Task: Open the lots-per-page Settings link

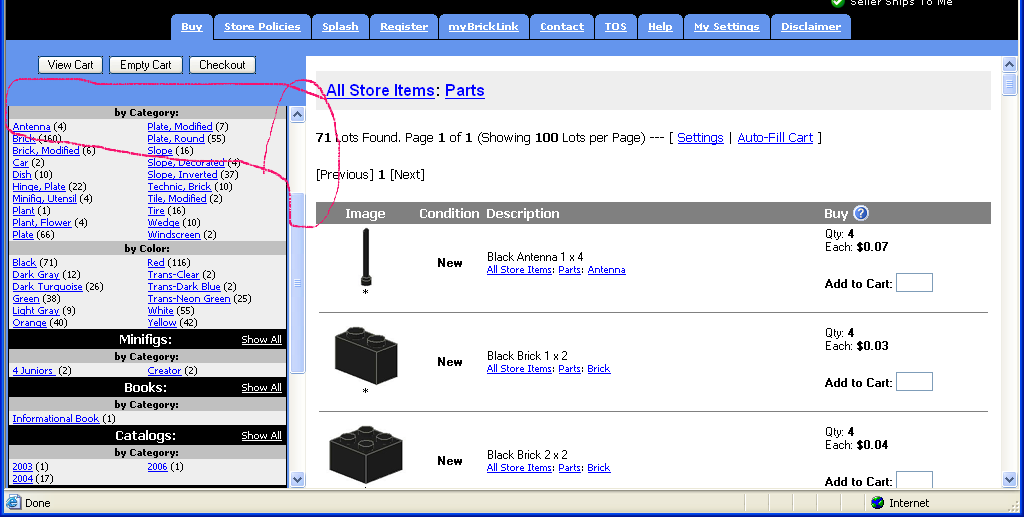Action: [x=700, y=138]
